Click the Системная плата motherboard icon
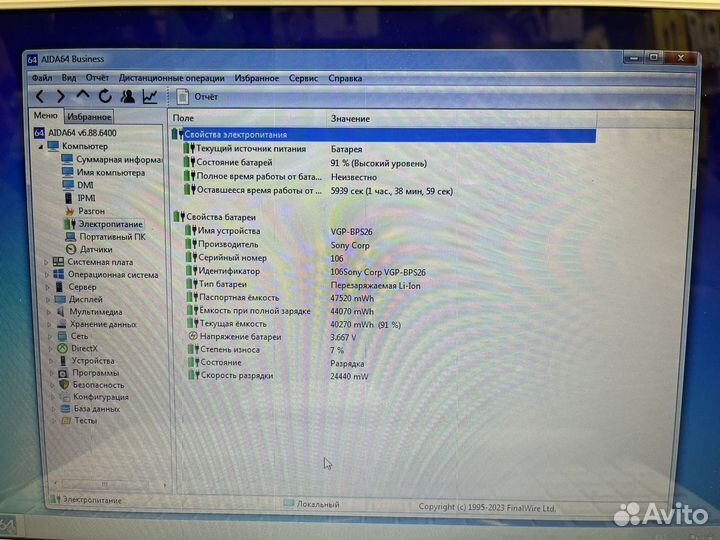This screenshot has width=720, height=540. [58, 262]
